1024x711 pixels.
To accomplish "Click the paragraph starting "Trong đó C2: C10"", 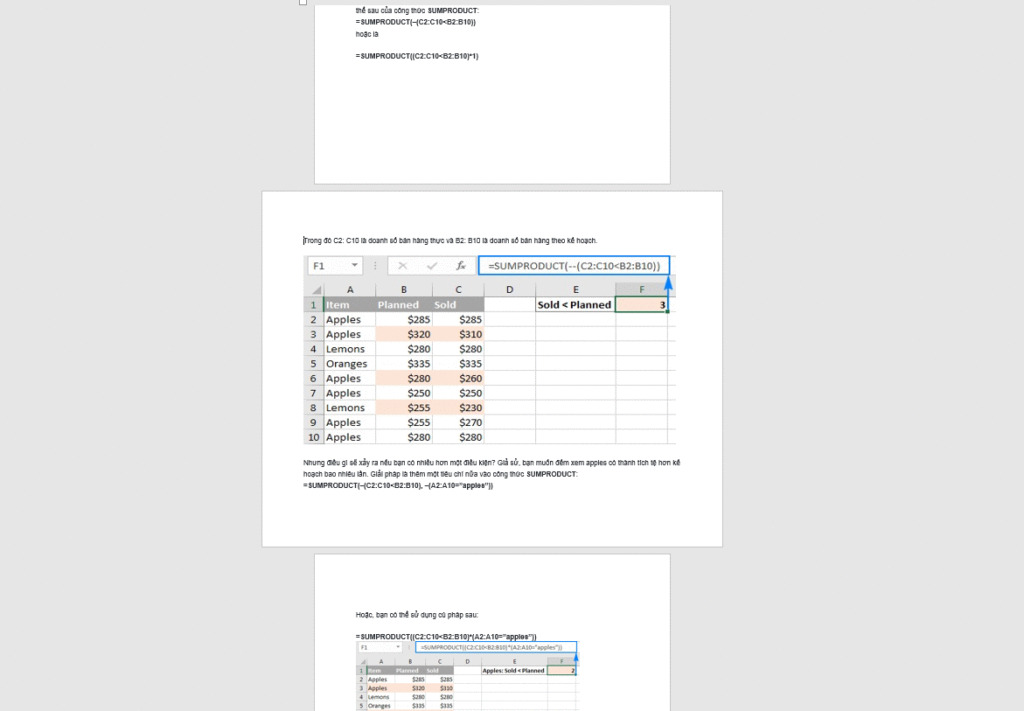I will 451,241.
